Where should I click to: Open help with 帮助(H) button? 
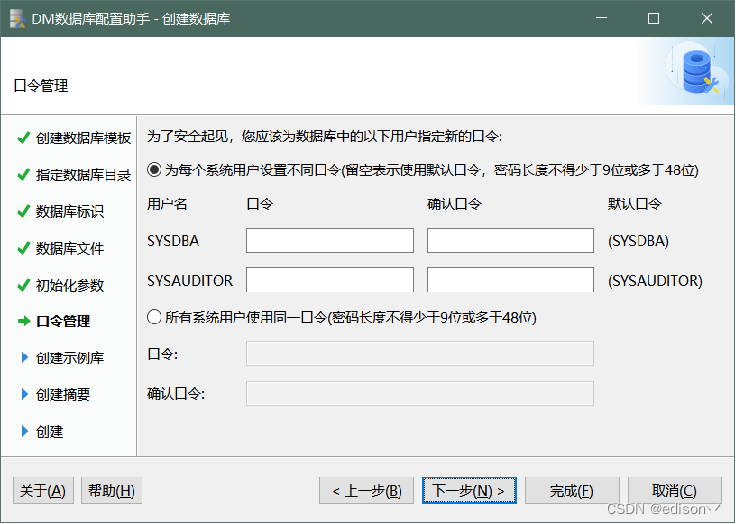coord(111,491)
